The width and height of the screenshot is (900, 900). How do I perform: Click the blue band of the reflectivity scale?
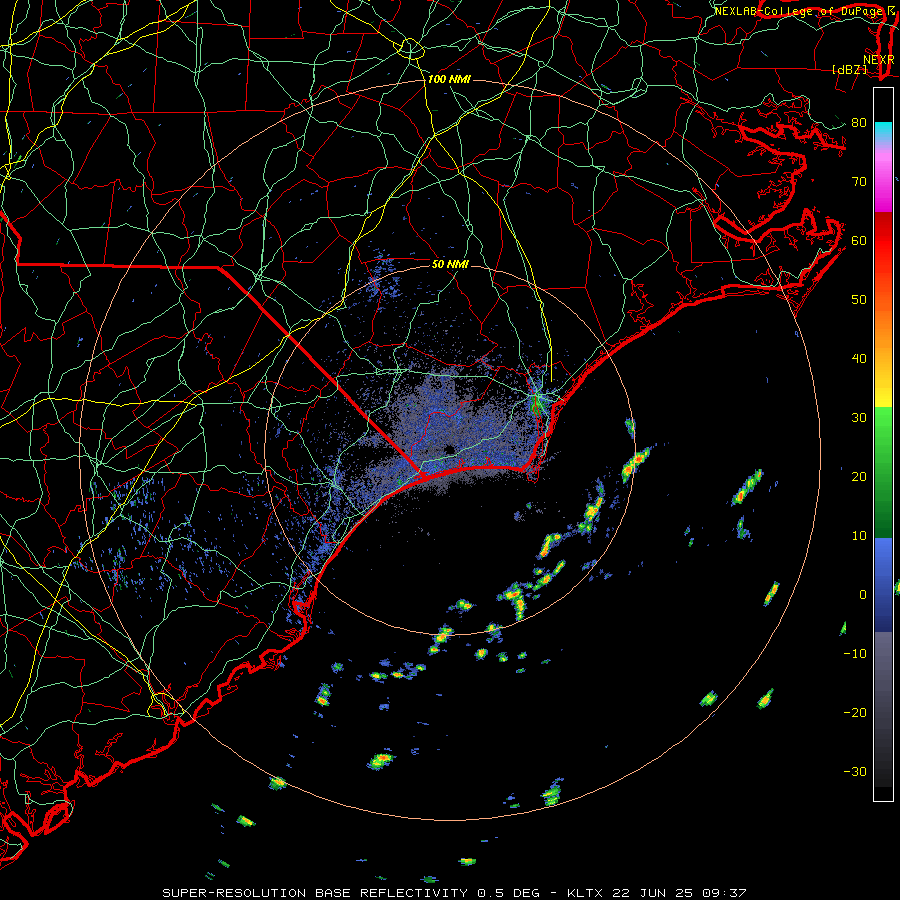(x=883, y=584)
